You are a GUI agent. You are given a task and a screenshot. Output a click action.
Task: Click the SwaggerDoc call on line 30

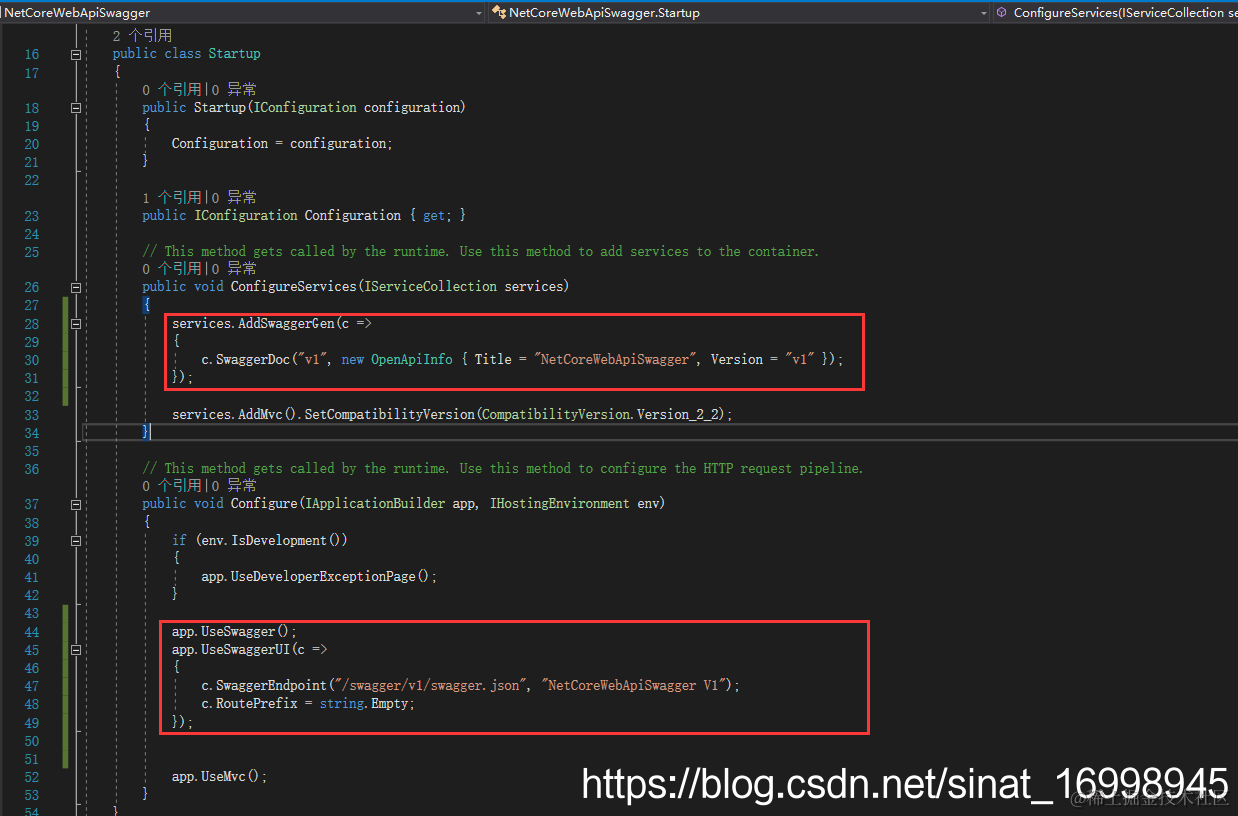(252, 360)
